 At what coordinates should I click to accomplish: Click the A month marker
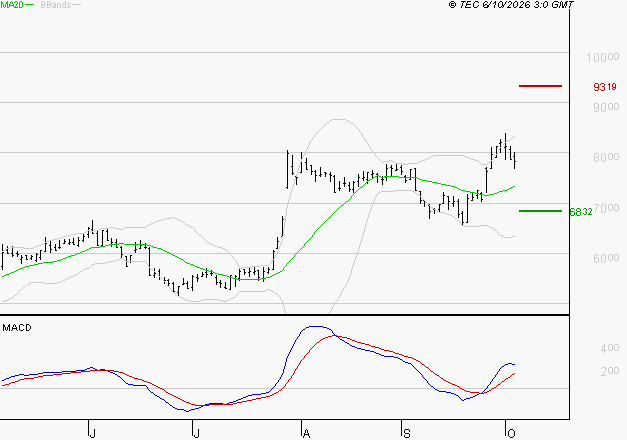pos(306,433)
